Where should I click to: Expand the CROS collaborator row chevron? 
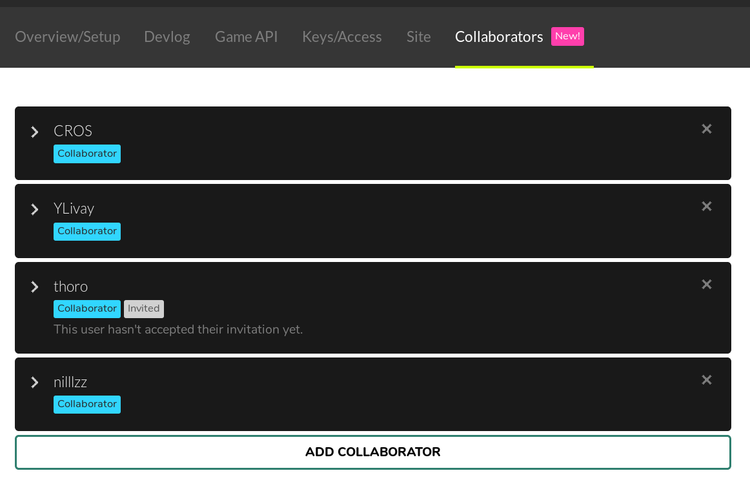[x=34, y=132]
